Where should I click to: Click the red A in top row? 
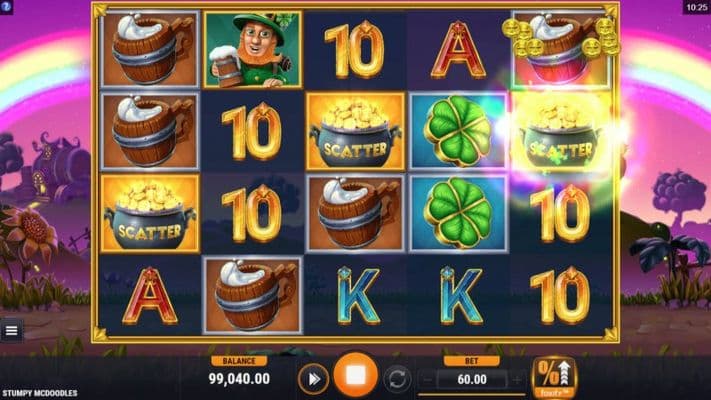(458, 49)
